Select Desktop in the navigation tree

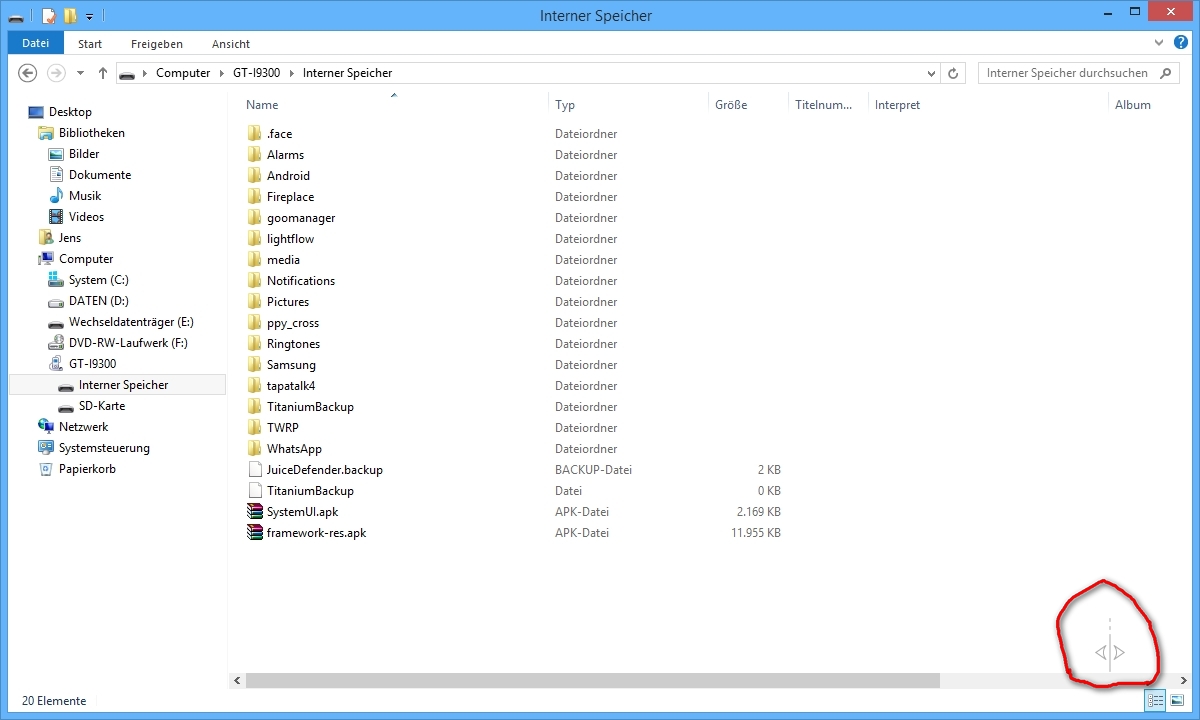point(70,112)
